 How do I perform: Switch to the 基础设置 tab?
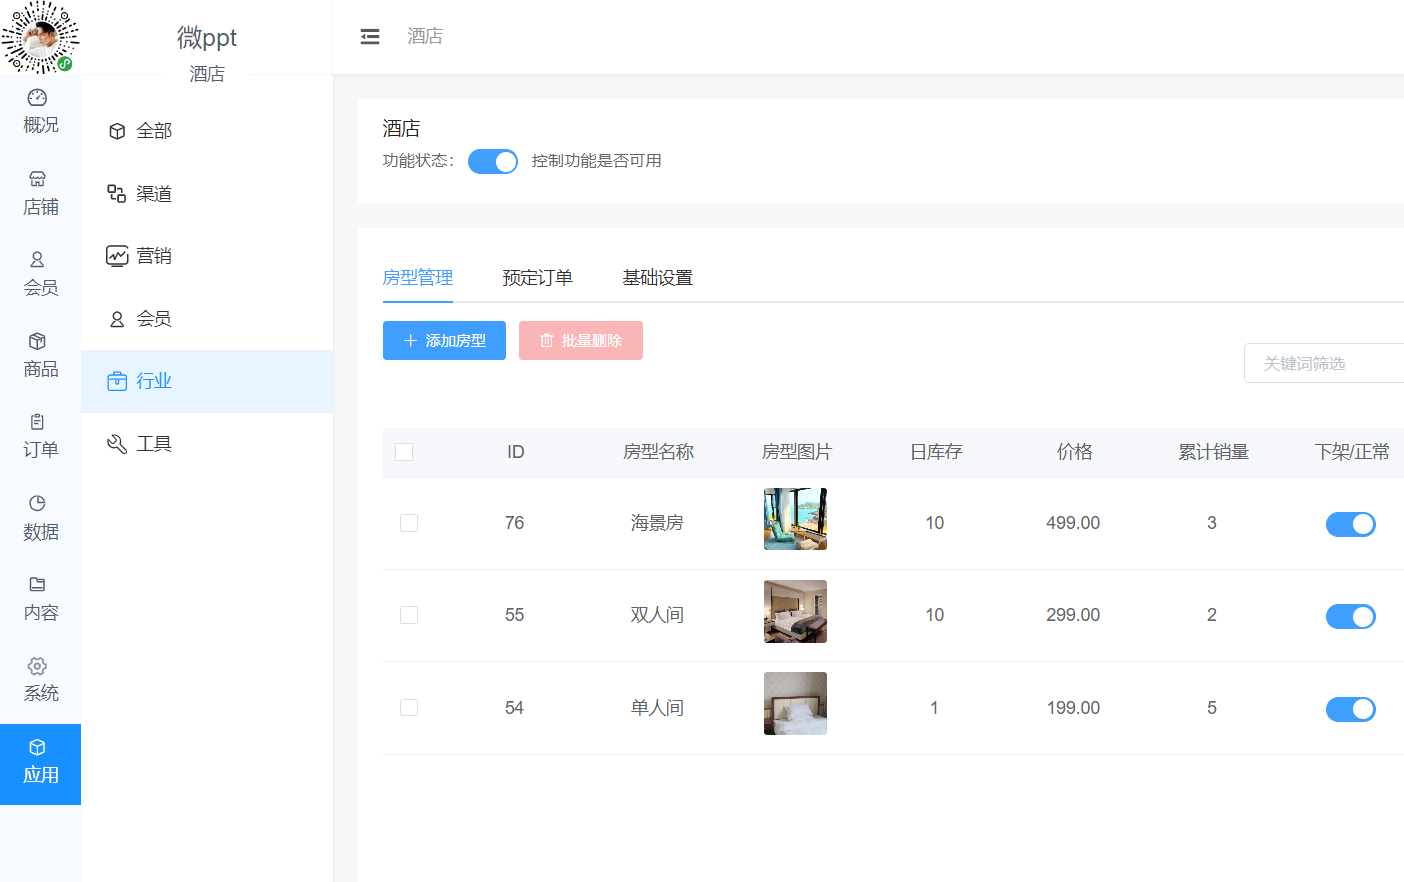(x=658, y=278)
